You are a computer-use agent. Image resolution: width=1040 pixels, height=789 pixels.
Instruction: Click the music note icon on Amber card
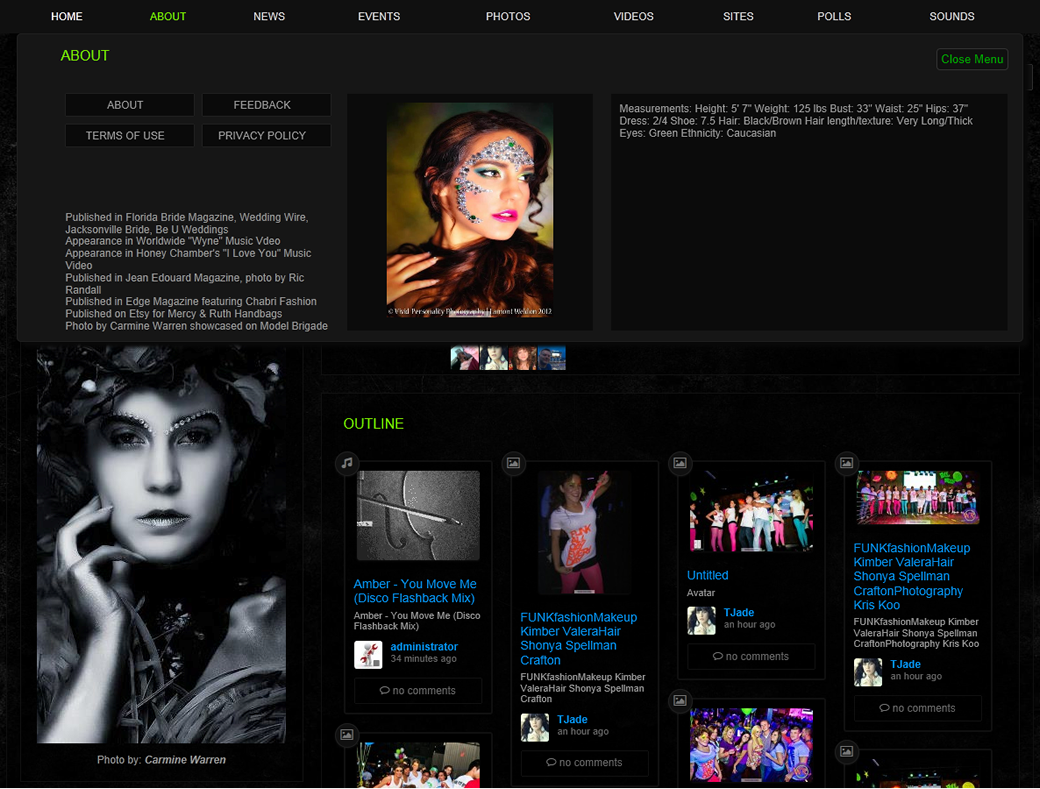(x=347, y=463)
